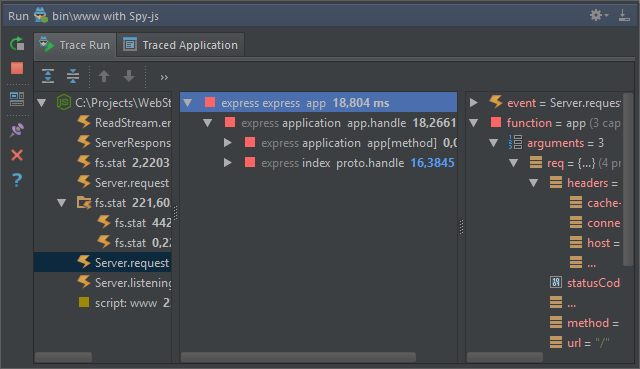Collapse the C:\Projects\WebSt root node
This screenshot has width=640, height=369.
42,103
